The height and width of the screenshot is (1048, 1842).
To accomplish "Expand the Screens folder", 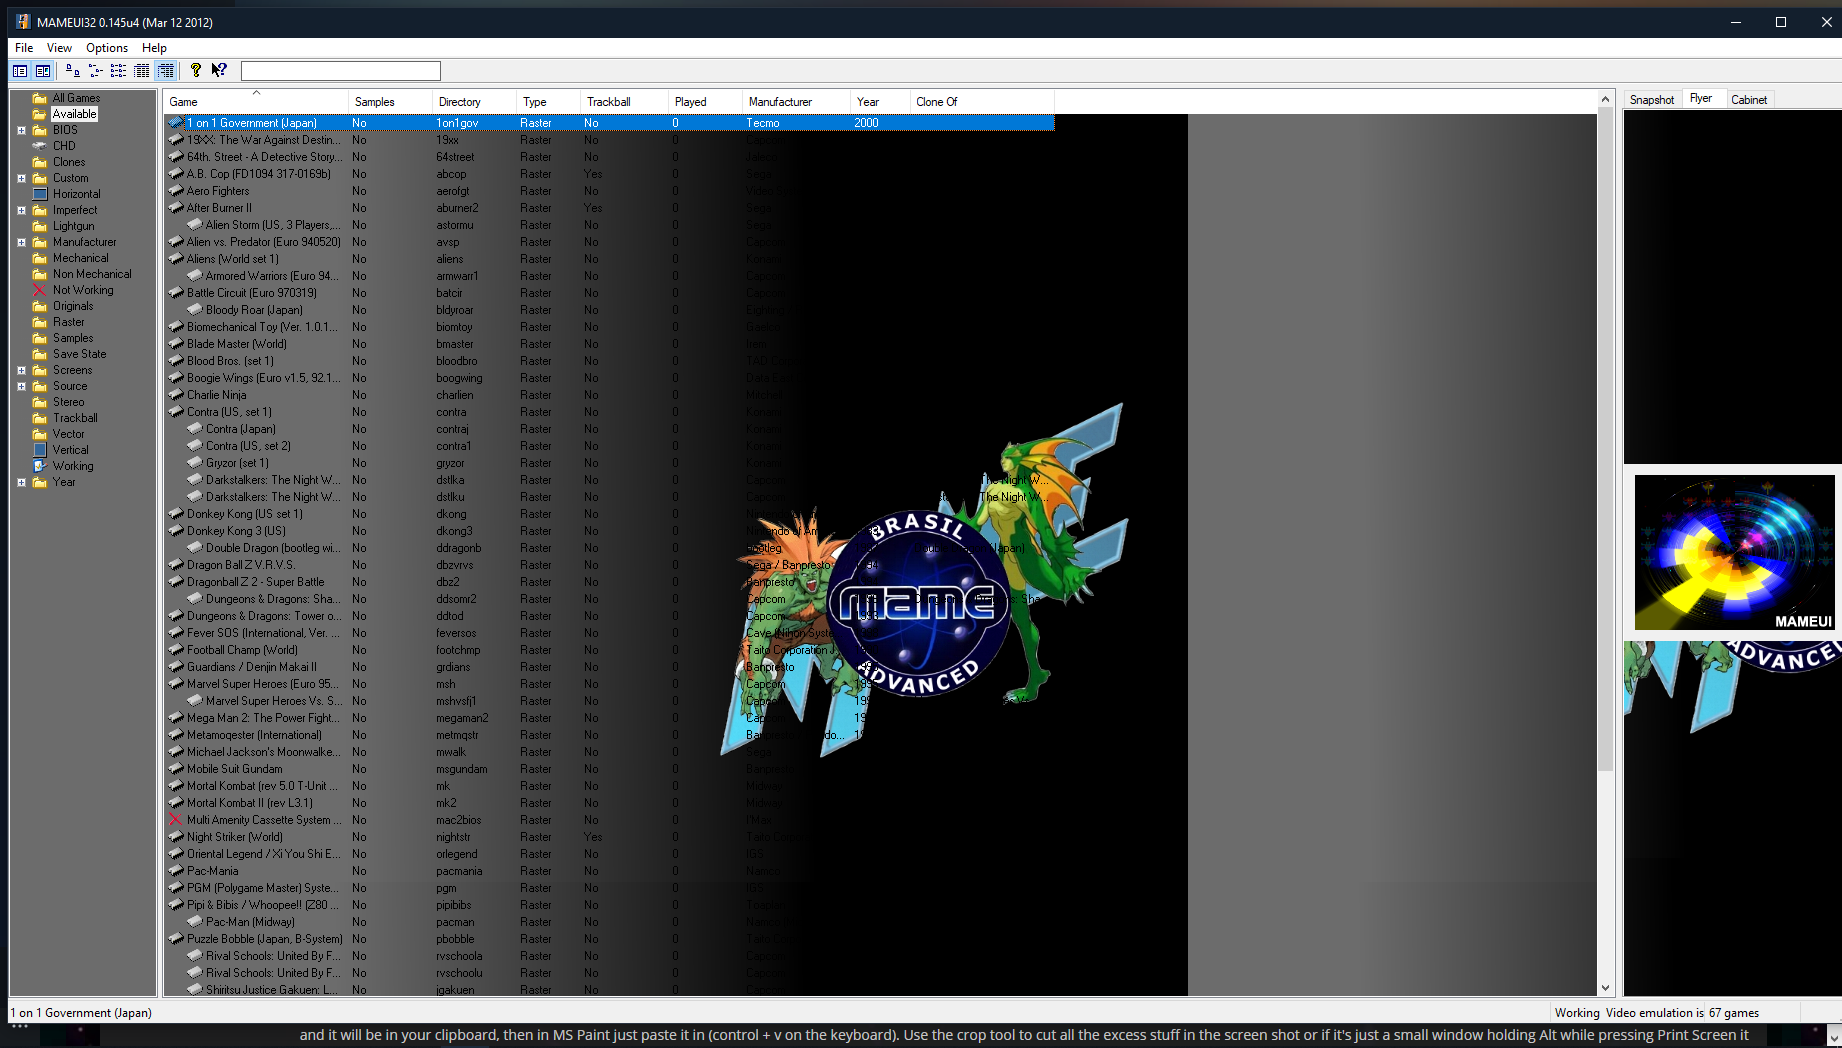I will (x=21, y=370).
